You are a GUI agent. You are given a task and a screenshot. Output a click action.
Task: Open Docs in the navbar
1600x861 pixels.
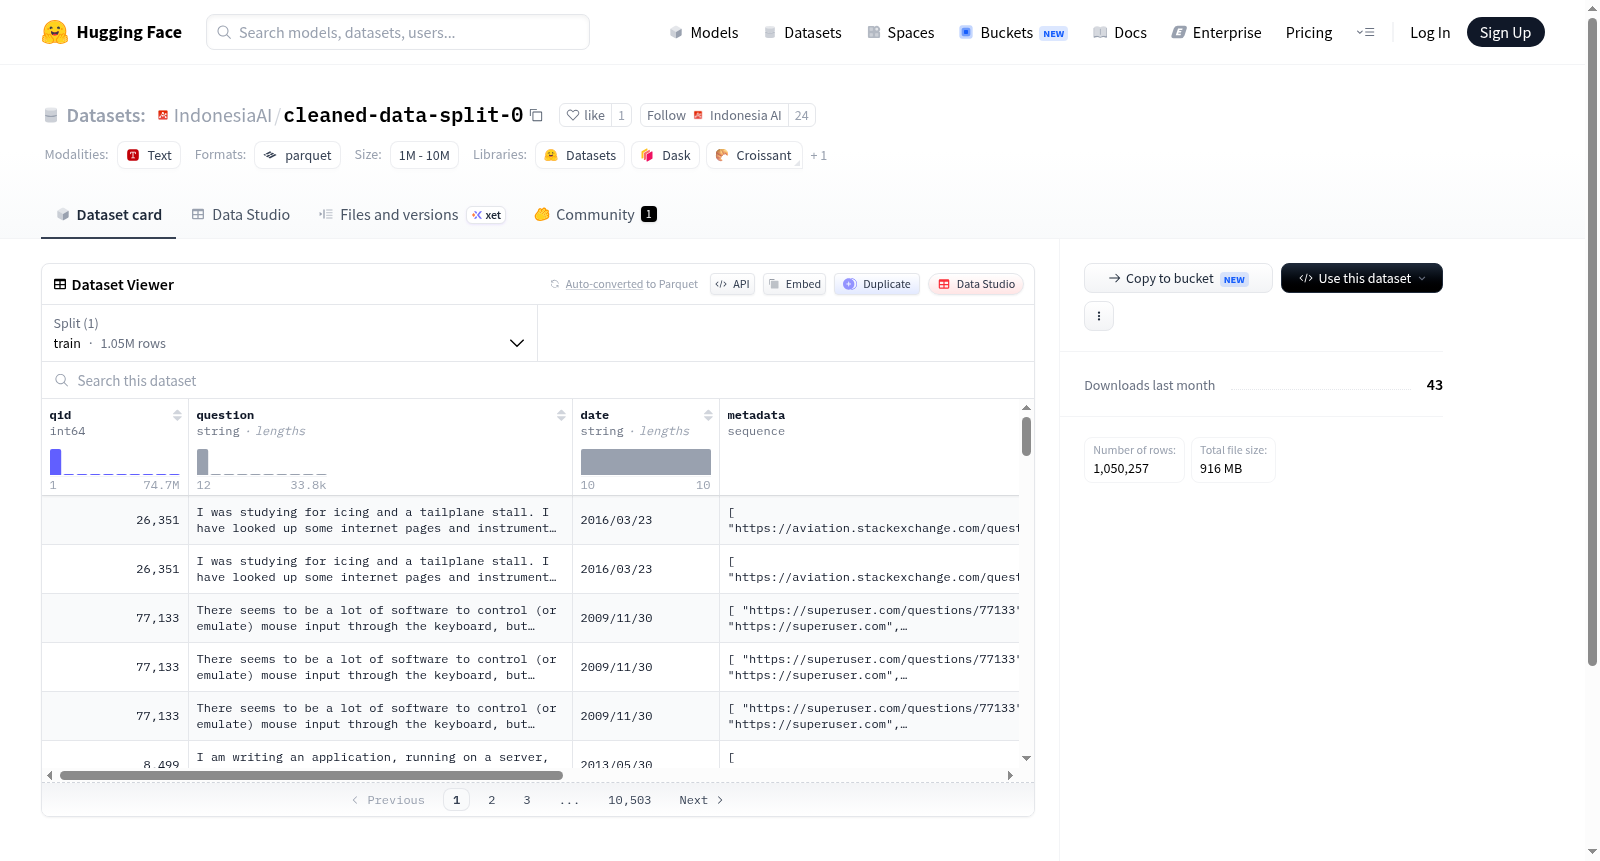pyautogui.click(x=1120, y=32)
